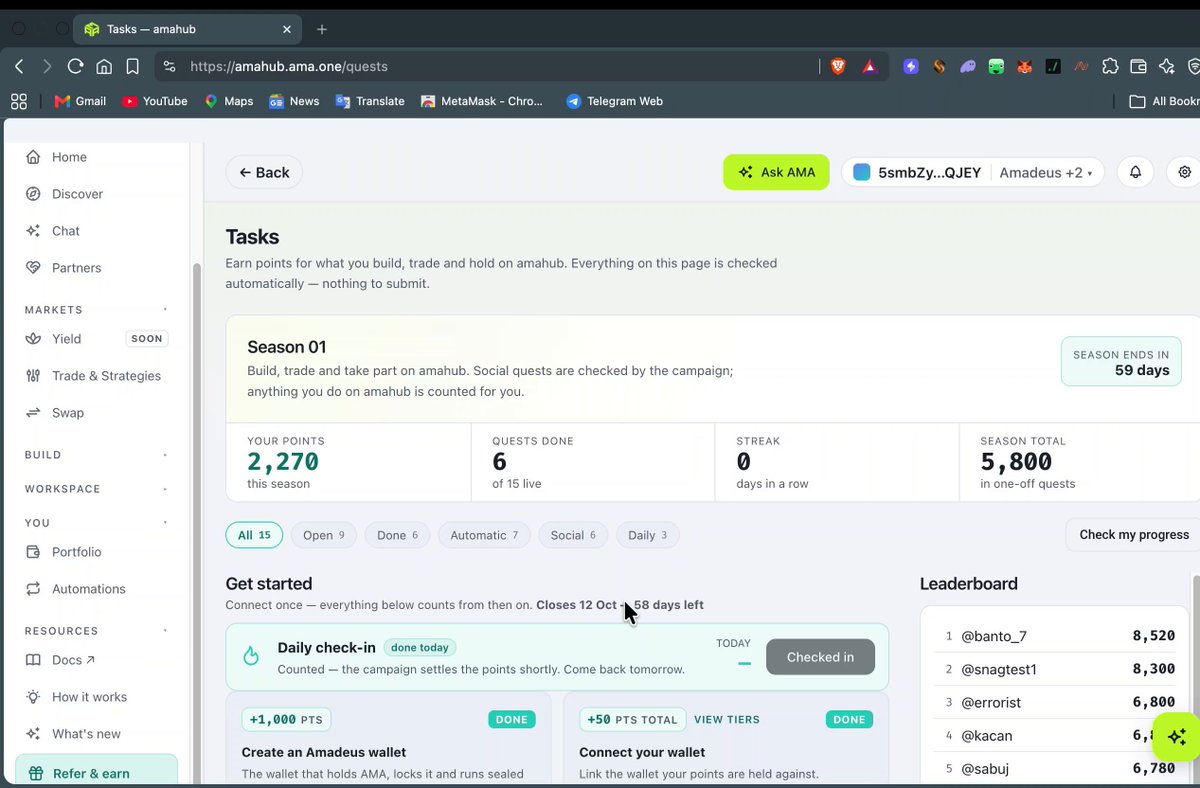
Task: Show Daily tasks filter
Action: tap(648, 535)
